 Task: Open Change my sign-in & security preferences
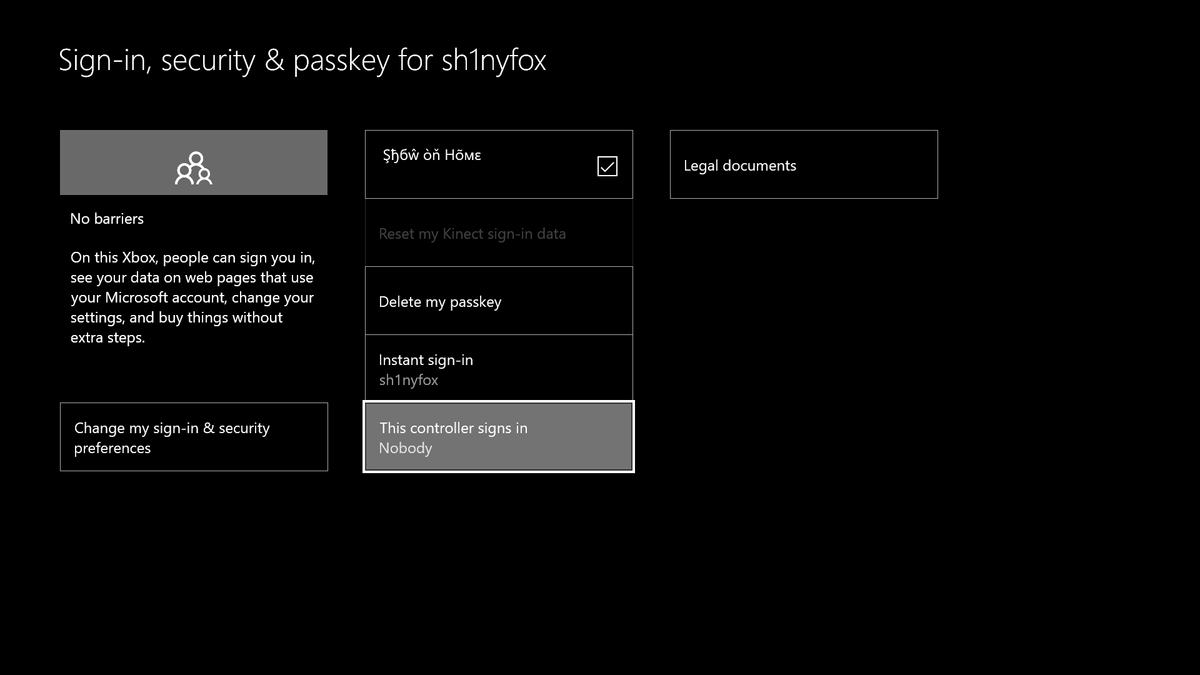193,437
